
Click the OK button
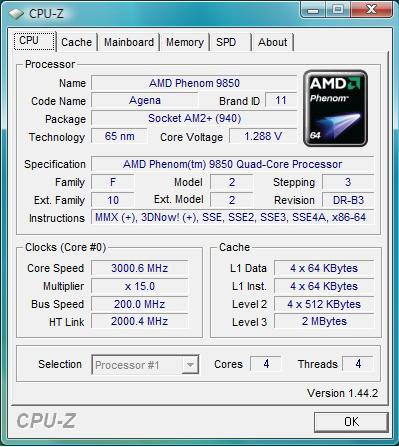pyautogui.click(x=351, y=422)
